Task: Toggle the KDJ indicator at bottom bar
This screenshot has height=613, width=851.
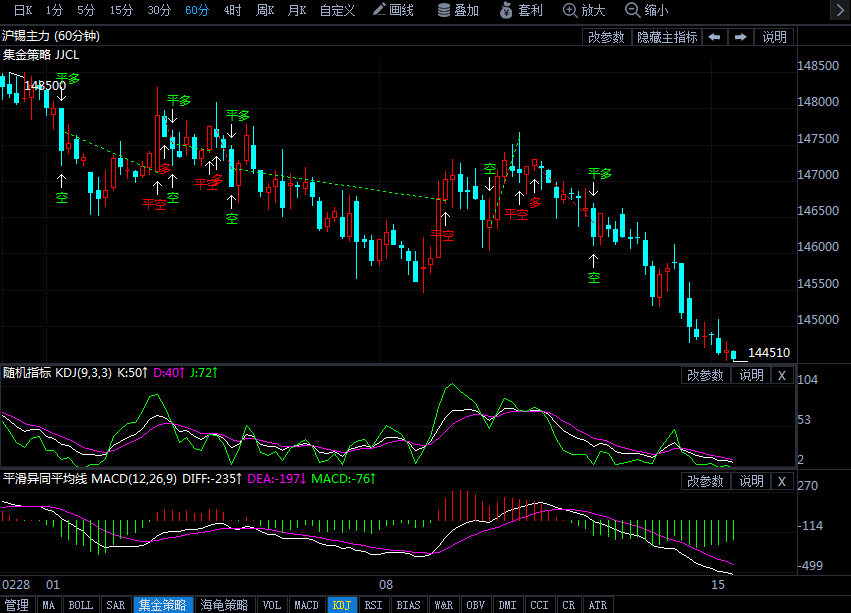Action: click(x=342, y=605)
